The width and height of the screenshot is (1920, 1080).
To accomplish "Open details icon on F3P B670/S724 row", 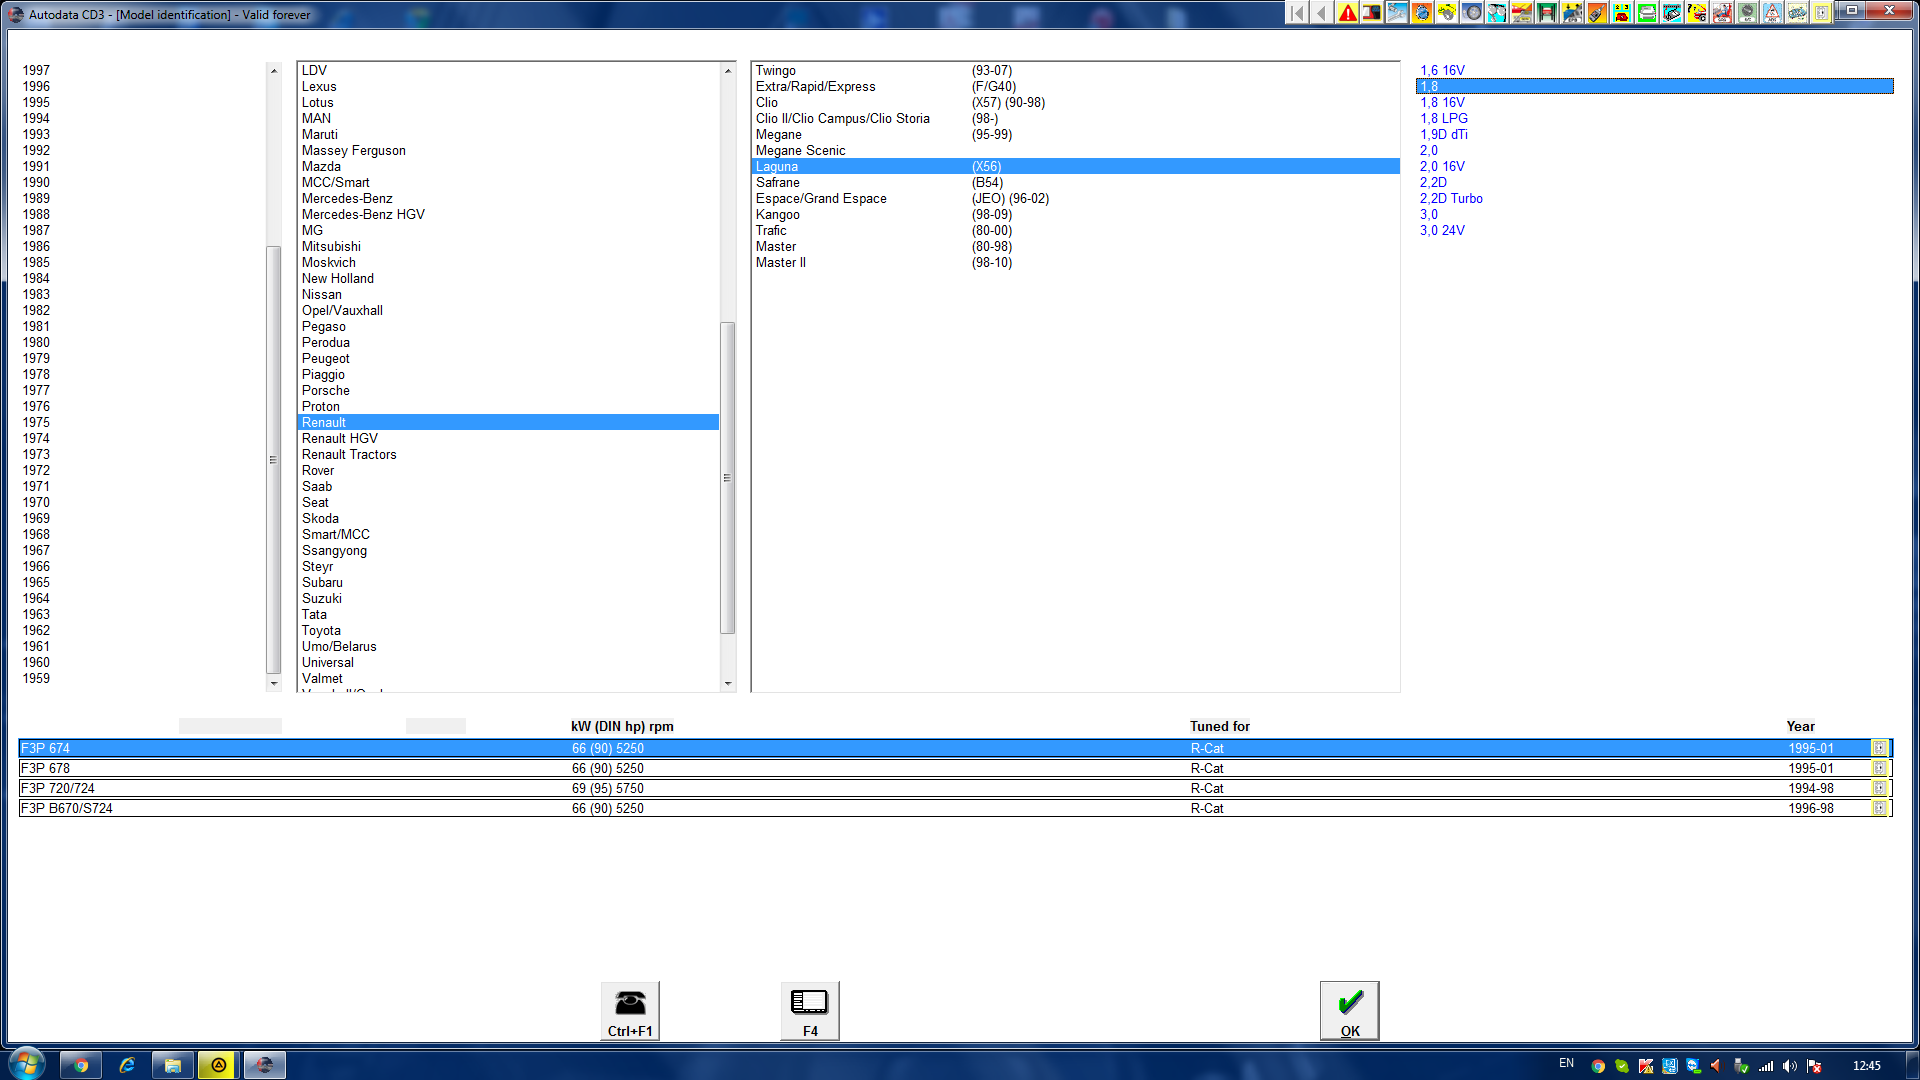I will click(x=1879, y=808).
